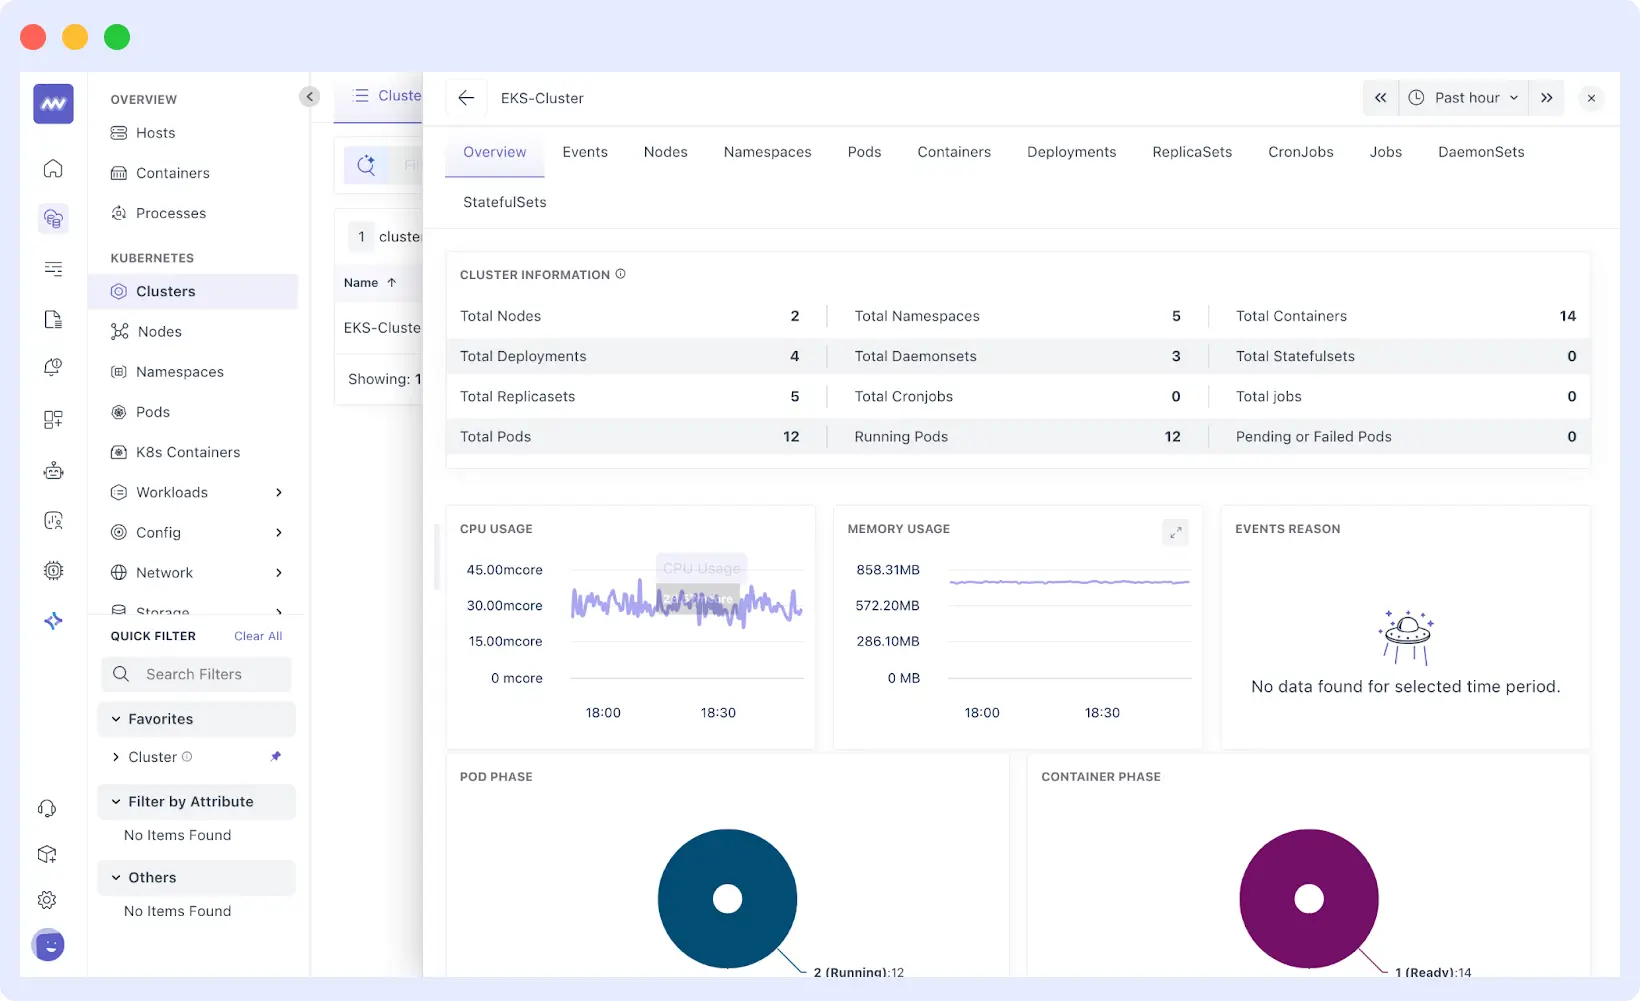Click the Clear All quick filter link
This screenshot has width=1640, height=1001.
257,635
